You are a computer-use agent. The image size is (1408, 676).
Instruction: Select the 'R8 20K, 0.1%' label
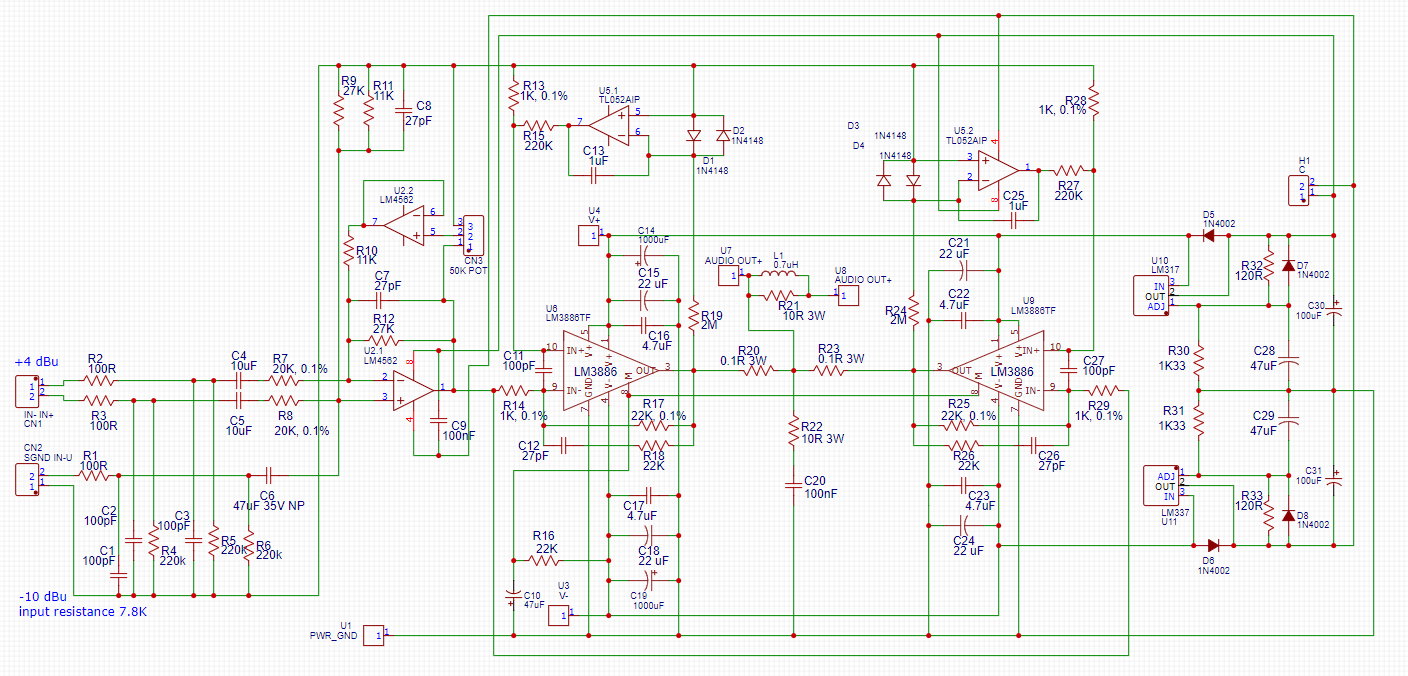300,426
